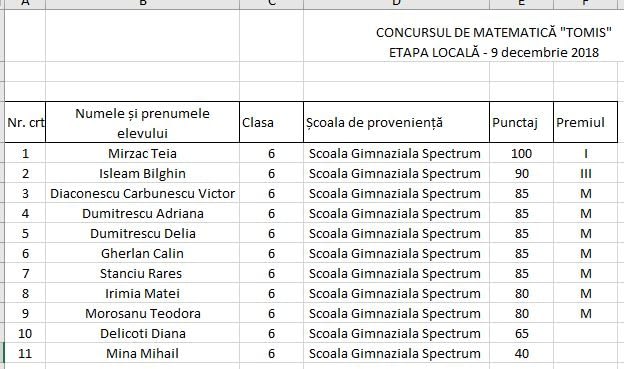
Task: Click the 'Mina Mihail' cell
Action: coord(142,353)
